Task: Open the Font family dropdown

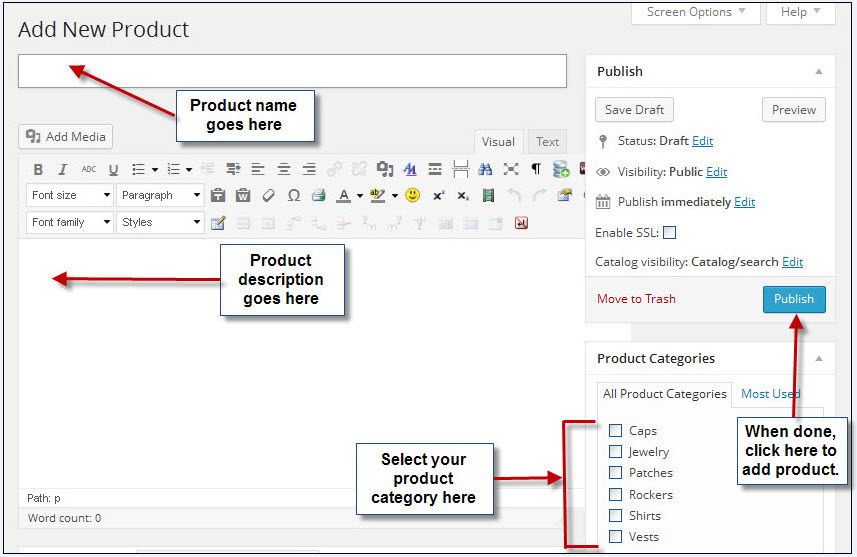Action: pyautogui.click(x=69, y=222)
